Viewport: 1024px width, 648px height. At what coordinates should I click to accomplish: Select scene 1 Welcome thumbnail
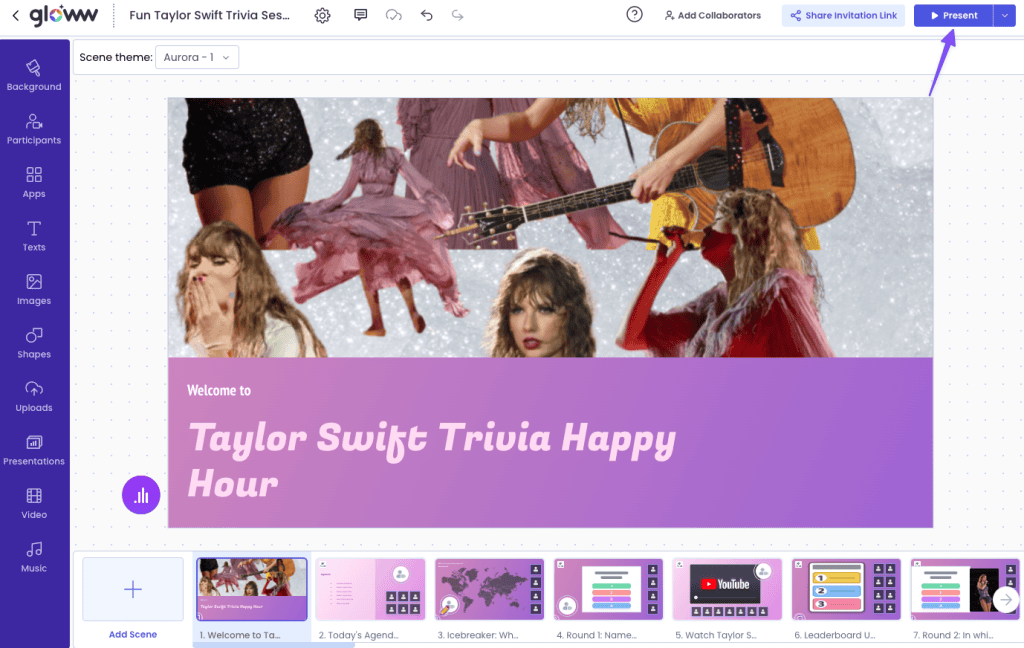(x=251, y=589)
